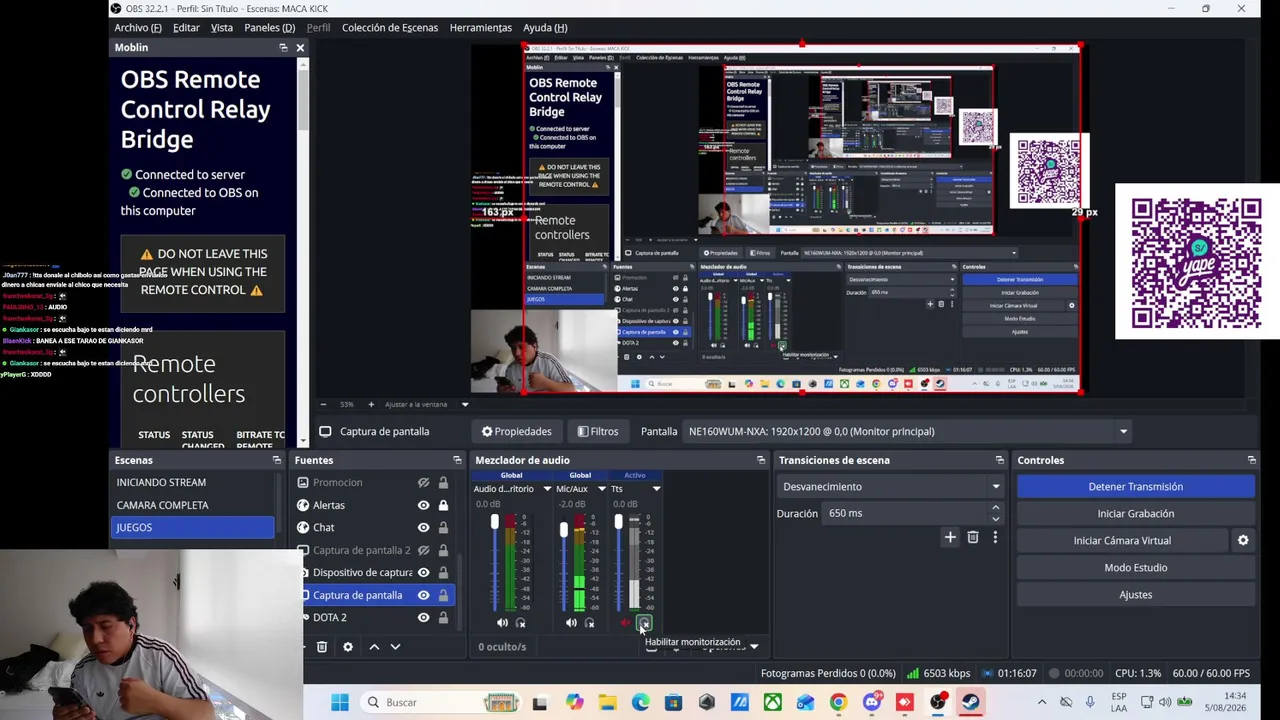Click the Audio del escritorio volume slider handle

[x=494, y=522]
